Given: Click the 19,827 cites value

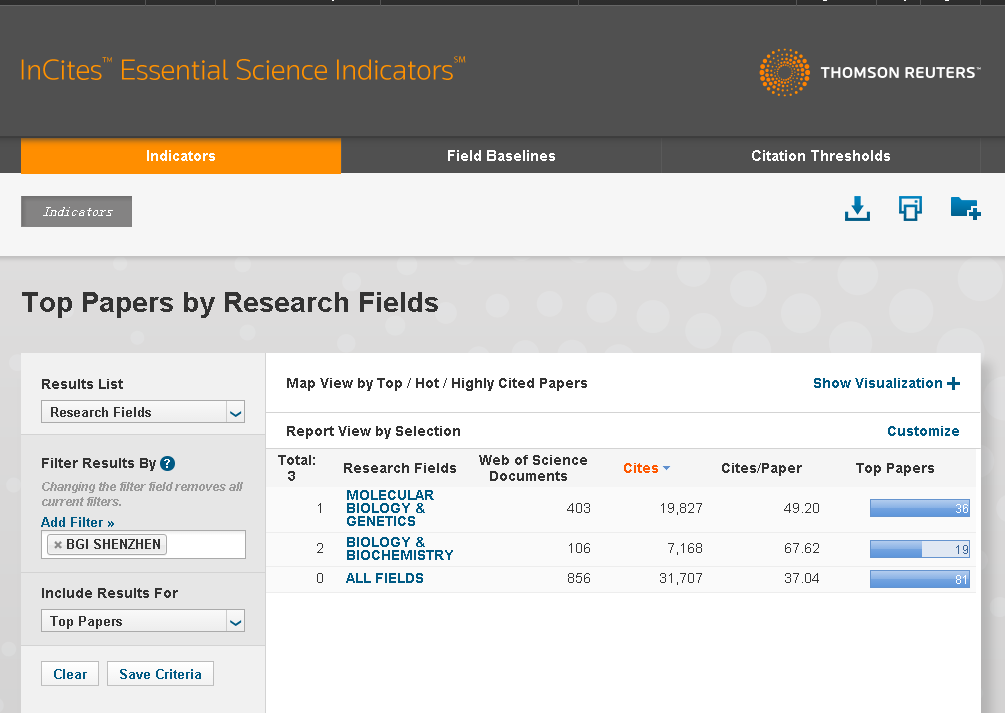Looking at the screenshot, I should [681, 508].
